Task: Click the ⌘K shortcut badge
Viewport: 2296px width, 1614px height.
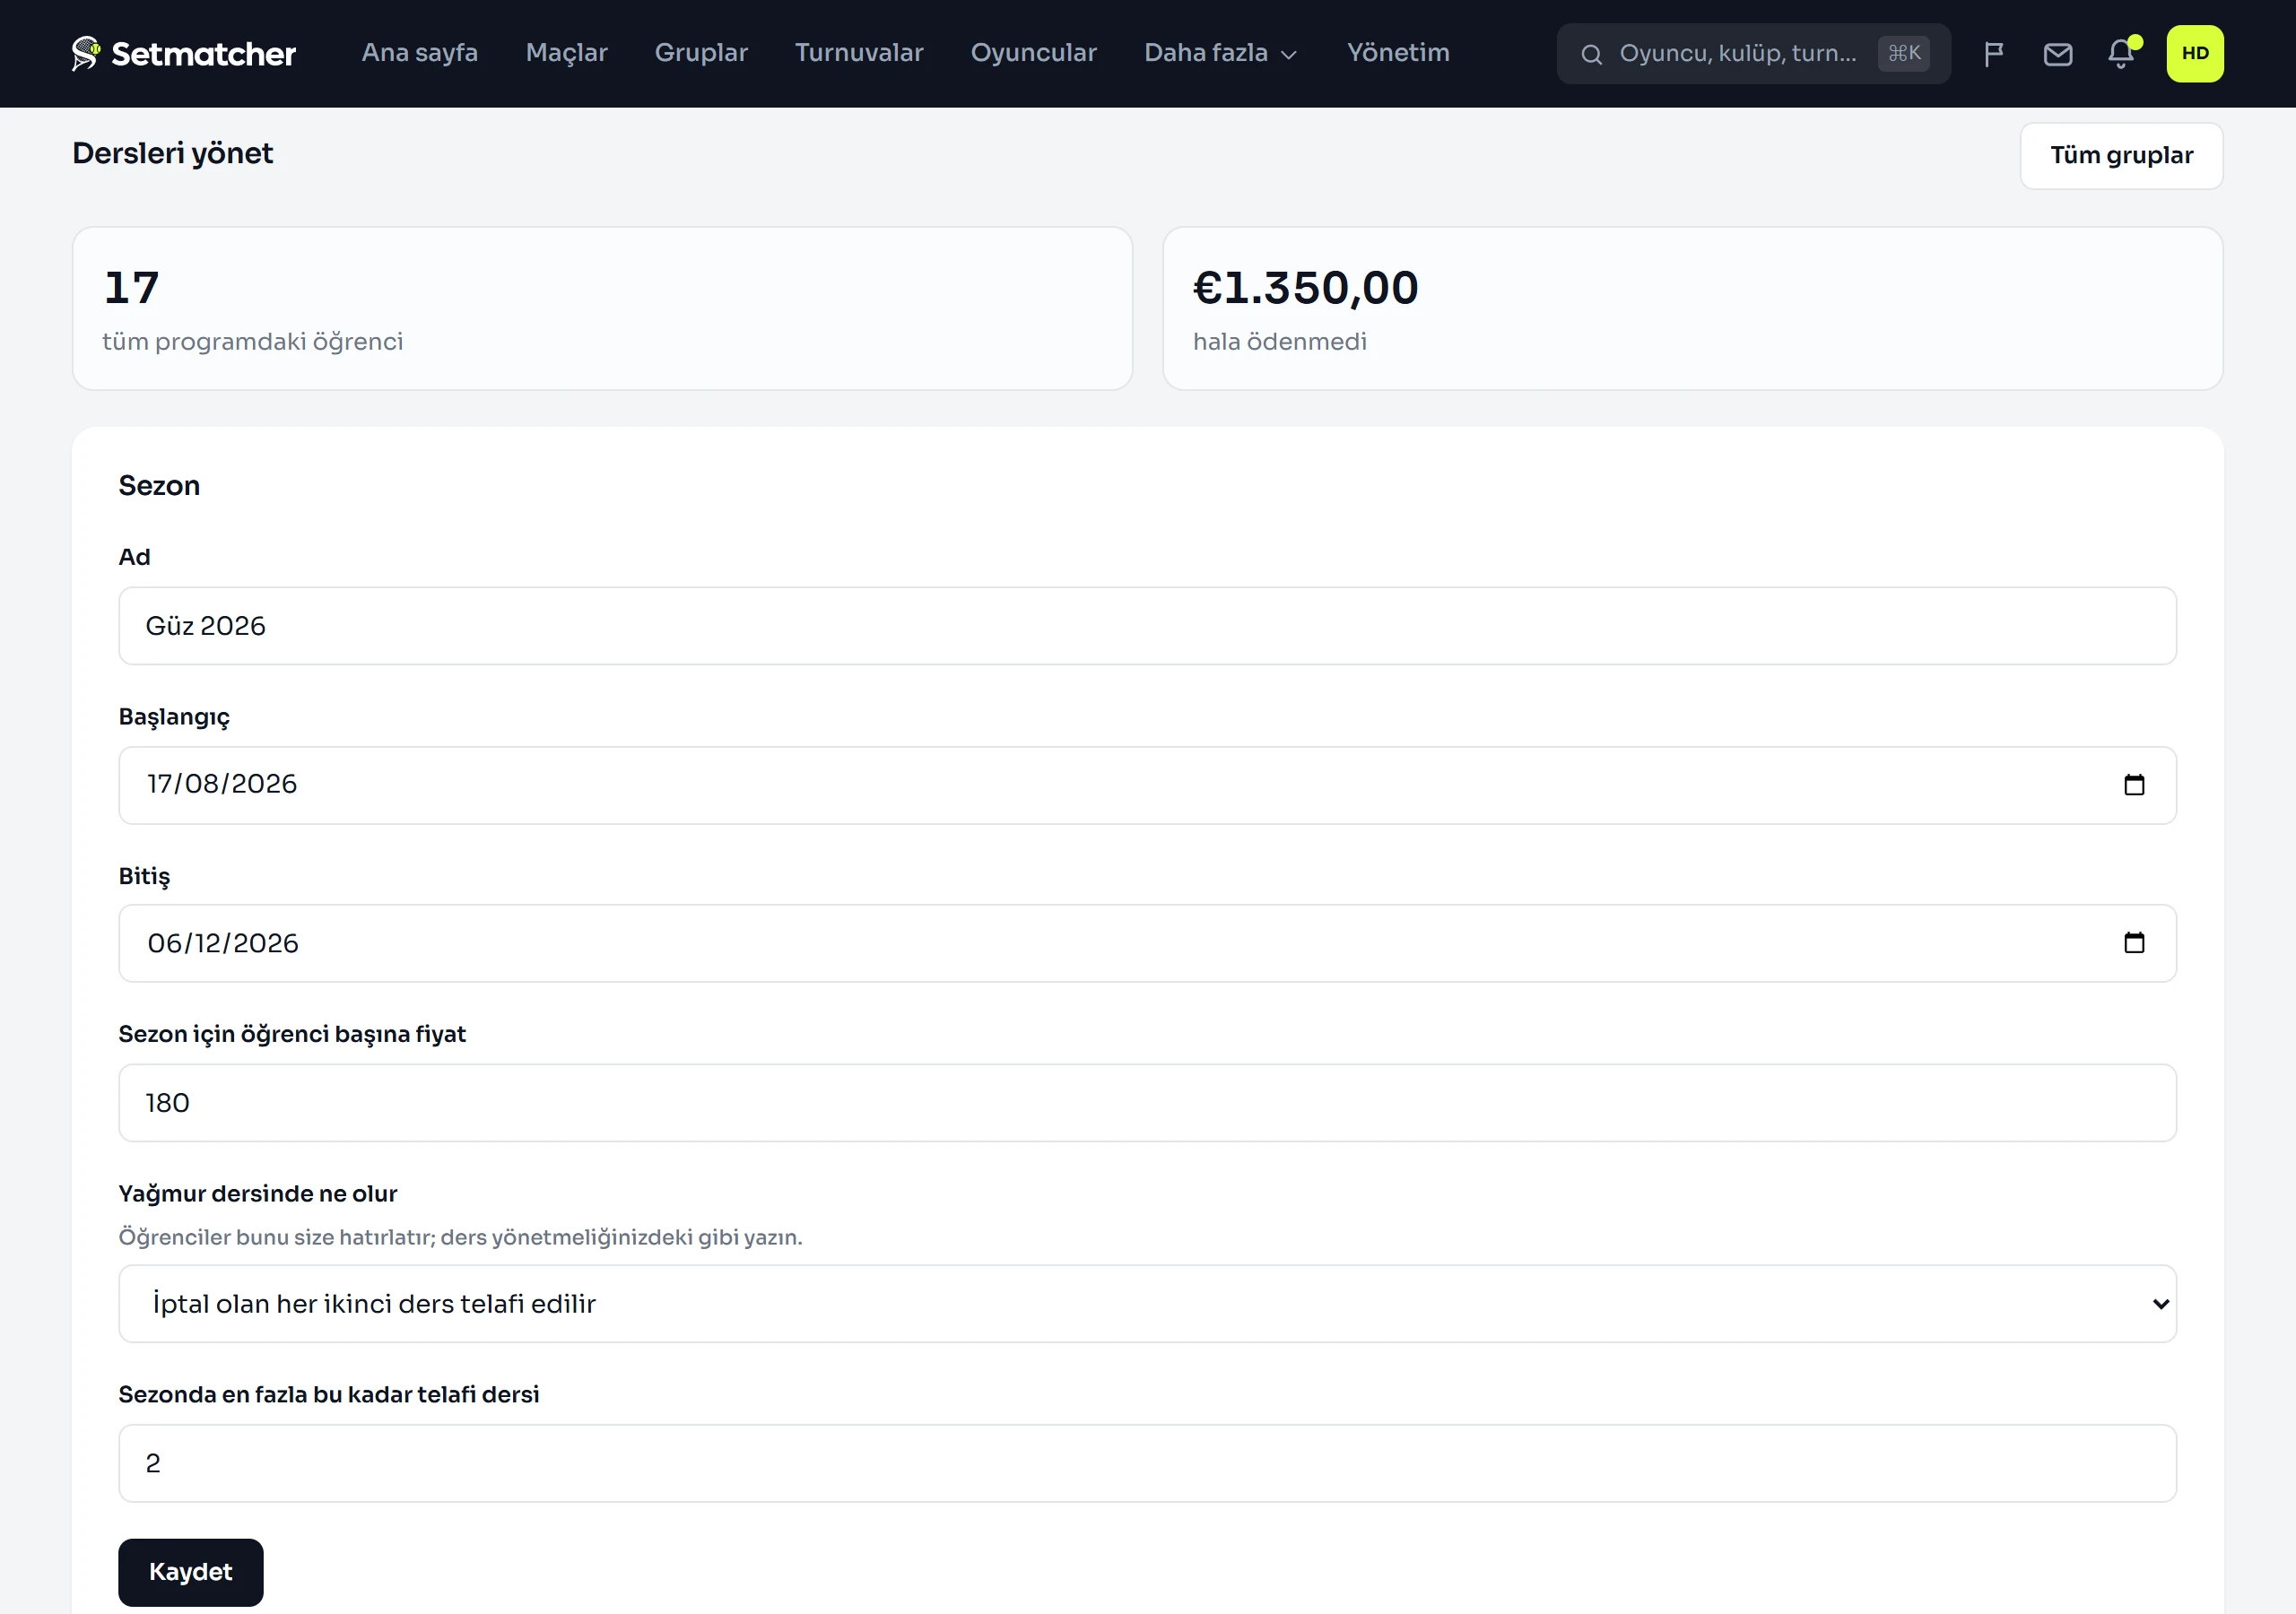Action: 1903,54
